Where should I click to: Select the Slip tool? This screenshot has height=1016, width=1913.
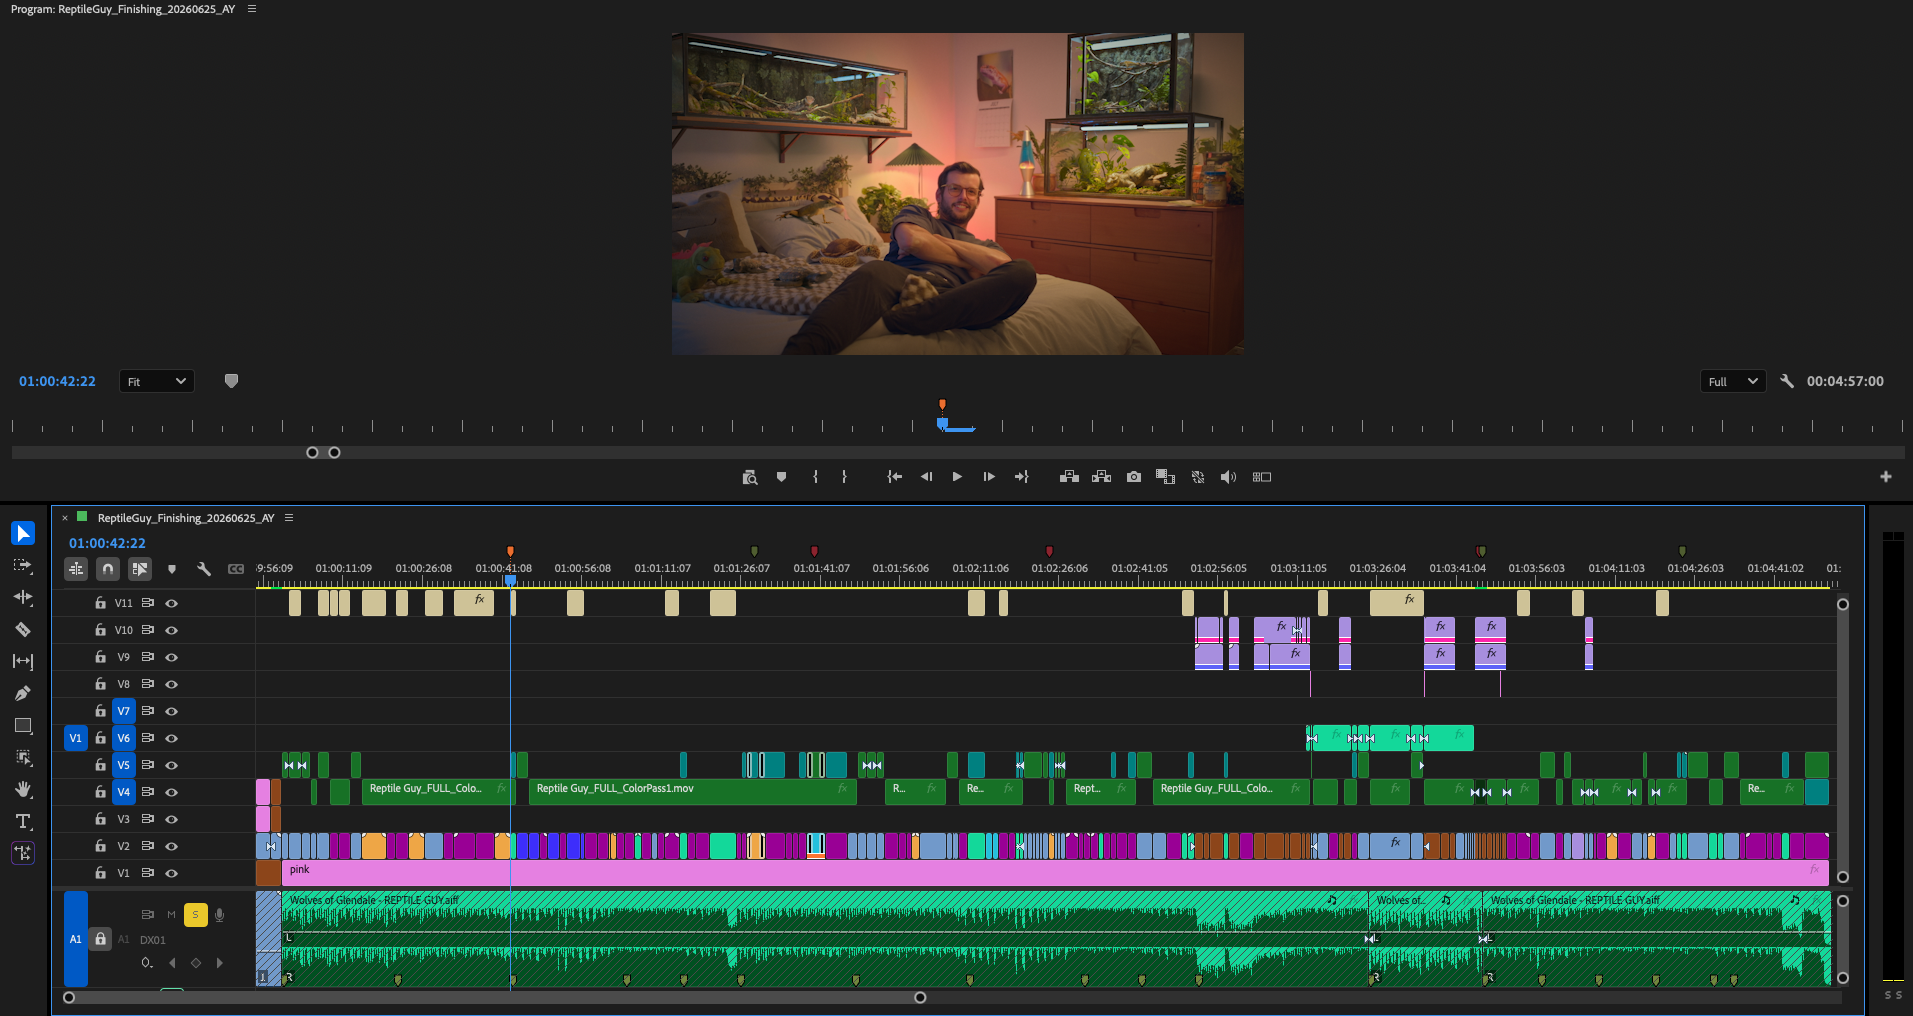pyautogui.click(x=23, y=661)
